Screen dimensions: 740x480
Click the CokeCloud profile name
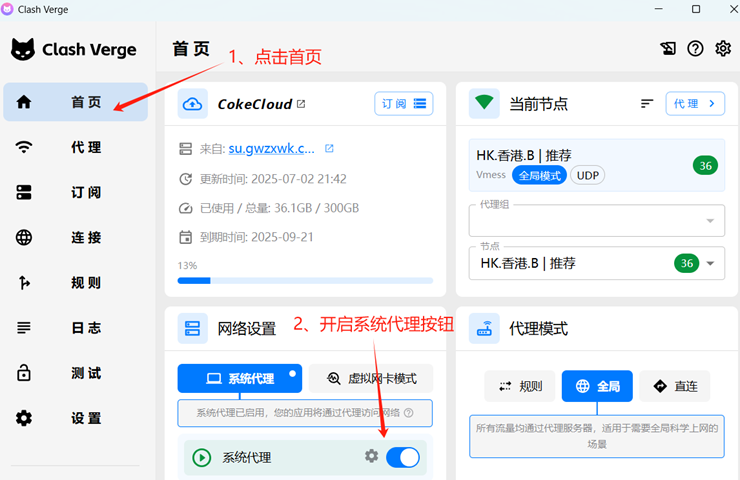point(255,104)
